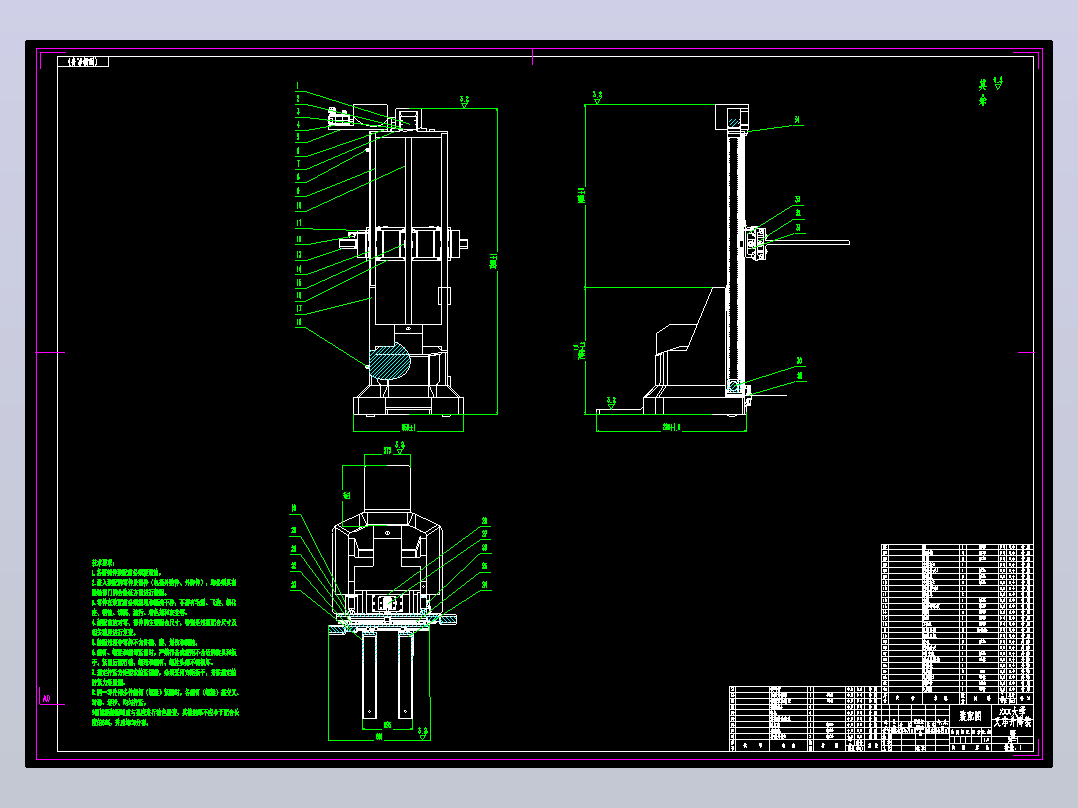The height and width of the screenshot is (808, 1078).
Task: Click the roughness symbol beside the '其余' note
Action: coord(998,83)
